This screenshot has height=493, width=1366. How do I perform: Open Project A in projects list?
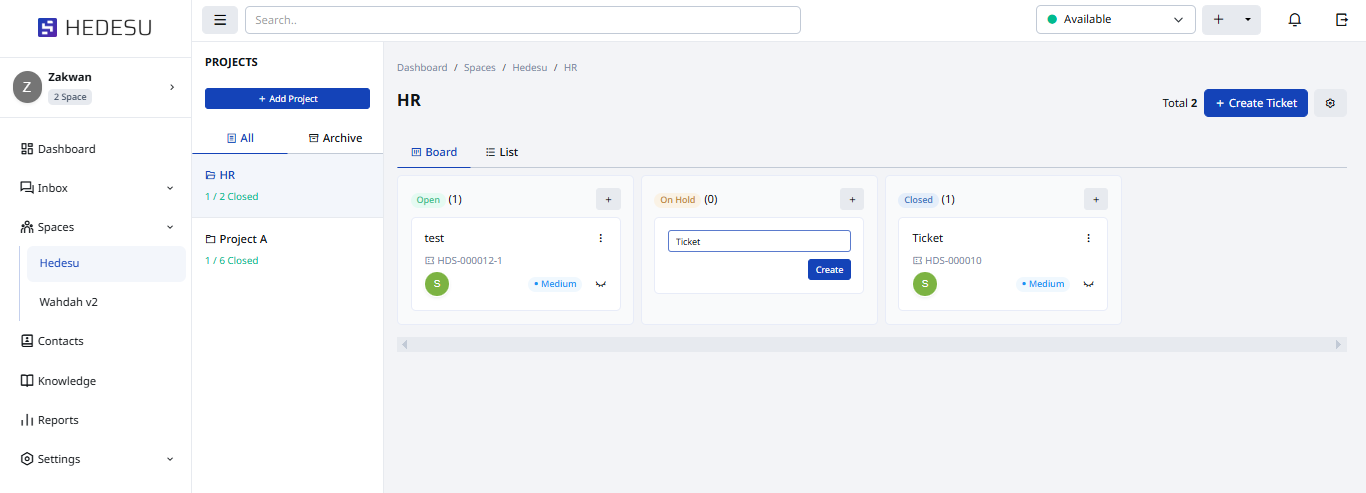point(243,240)
